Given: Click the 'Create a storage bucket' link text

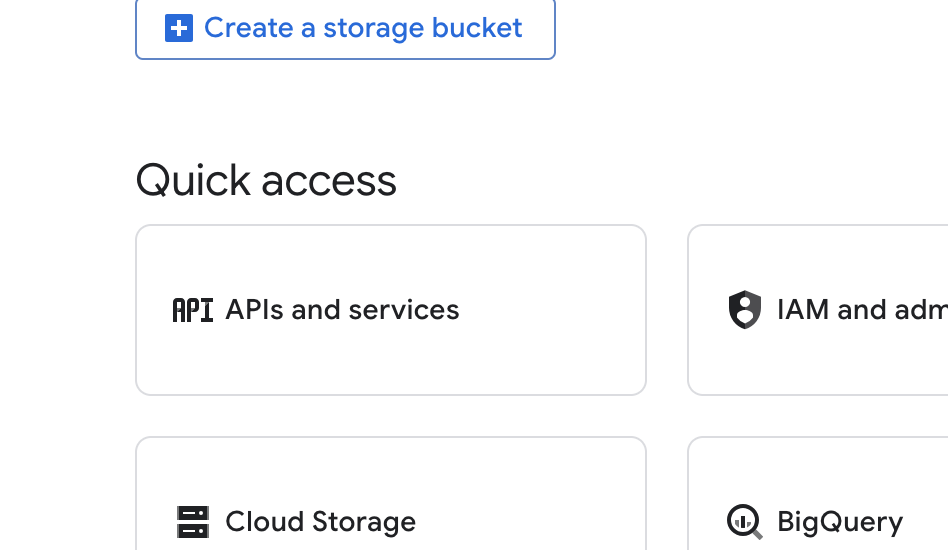Looking at the screenshot, I should (x=363, y=28).
